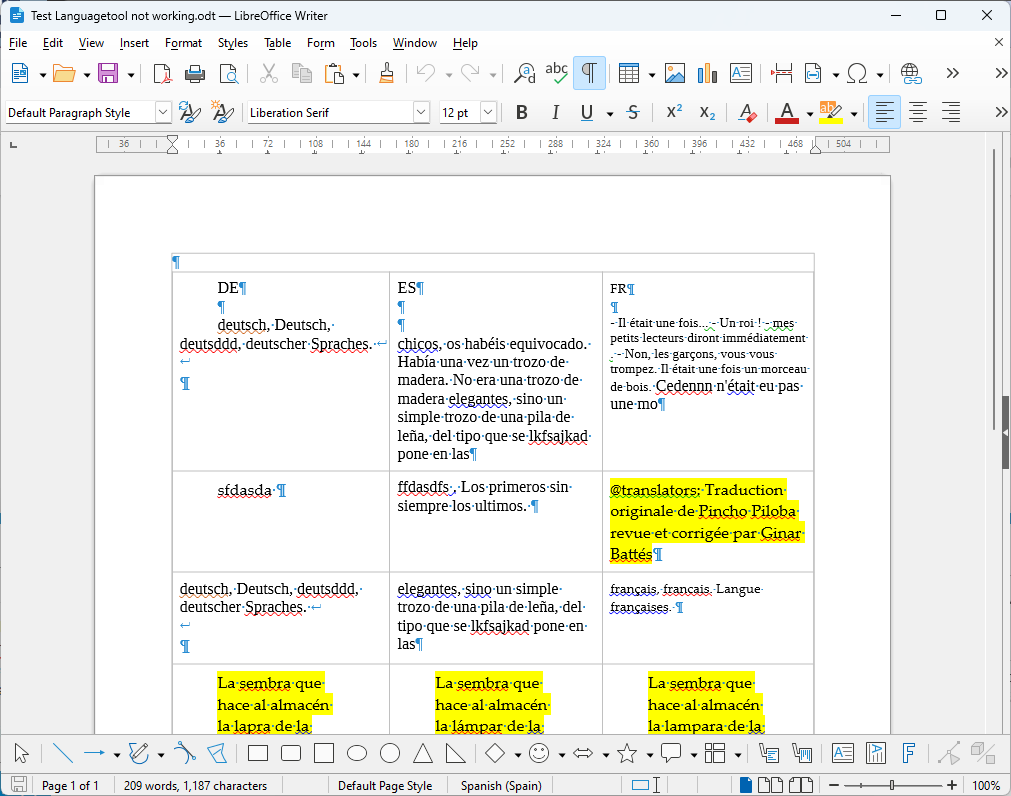Screen dimensions: 1011x796
Task: Set Center paragraph alignment
Action: point(918,113)
